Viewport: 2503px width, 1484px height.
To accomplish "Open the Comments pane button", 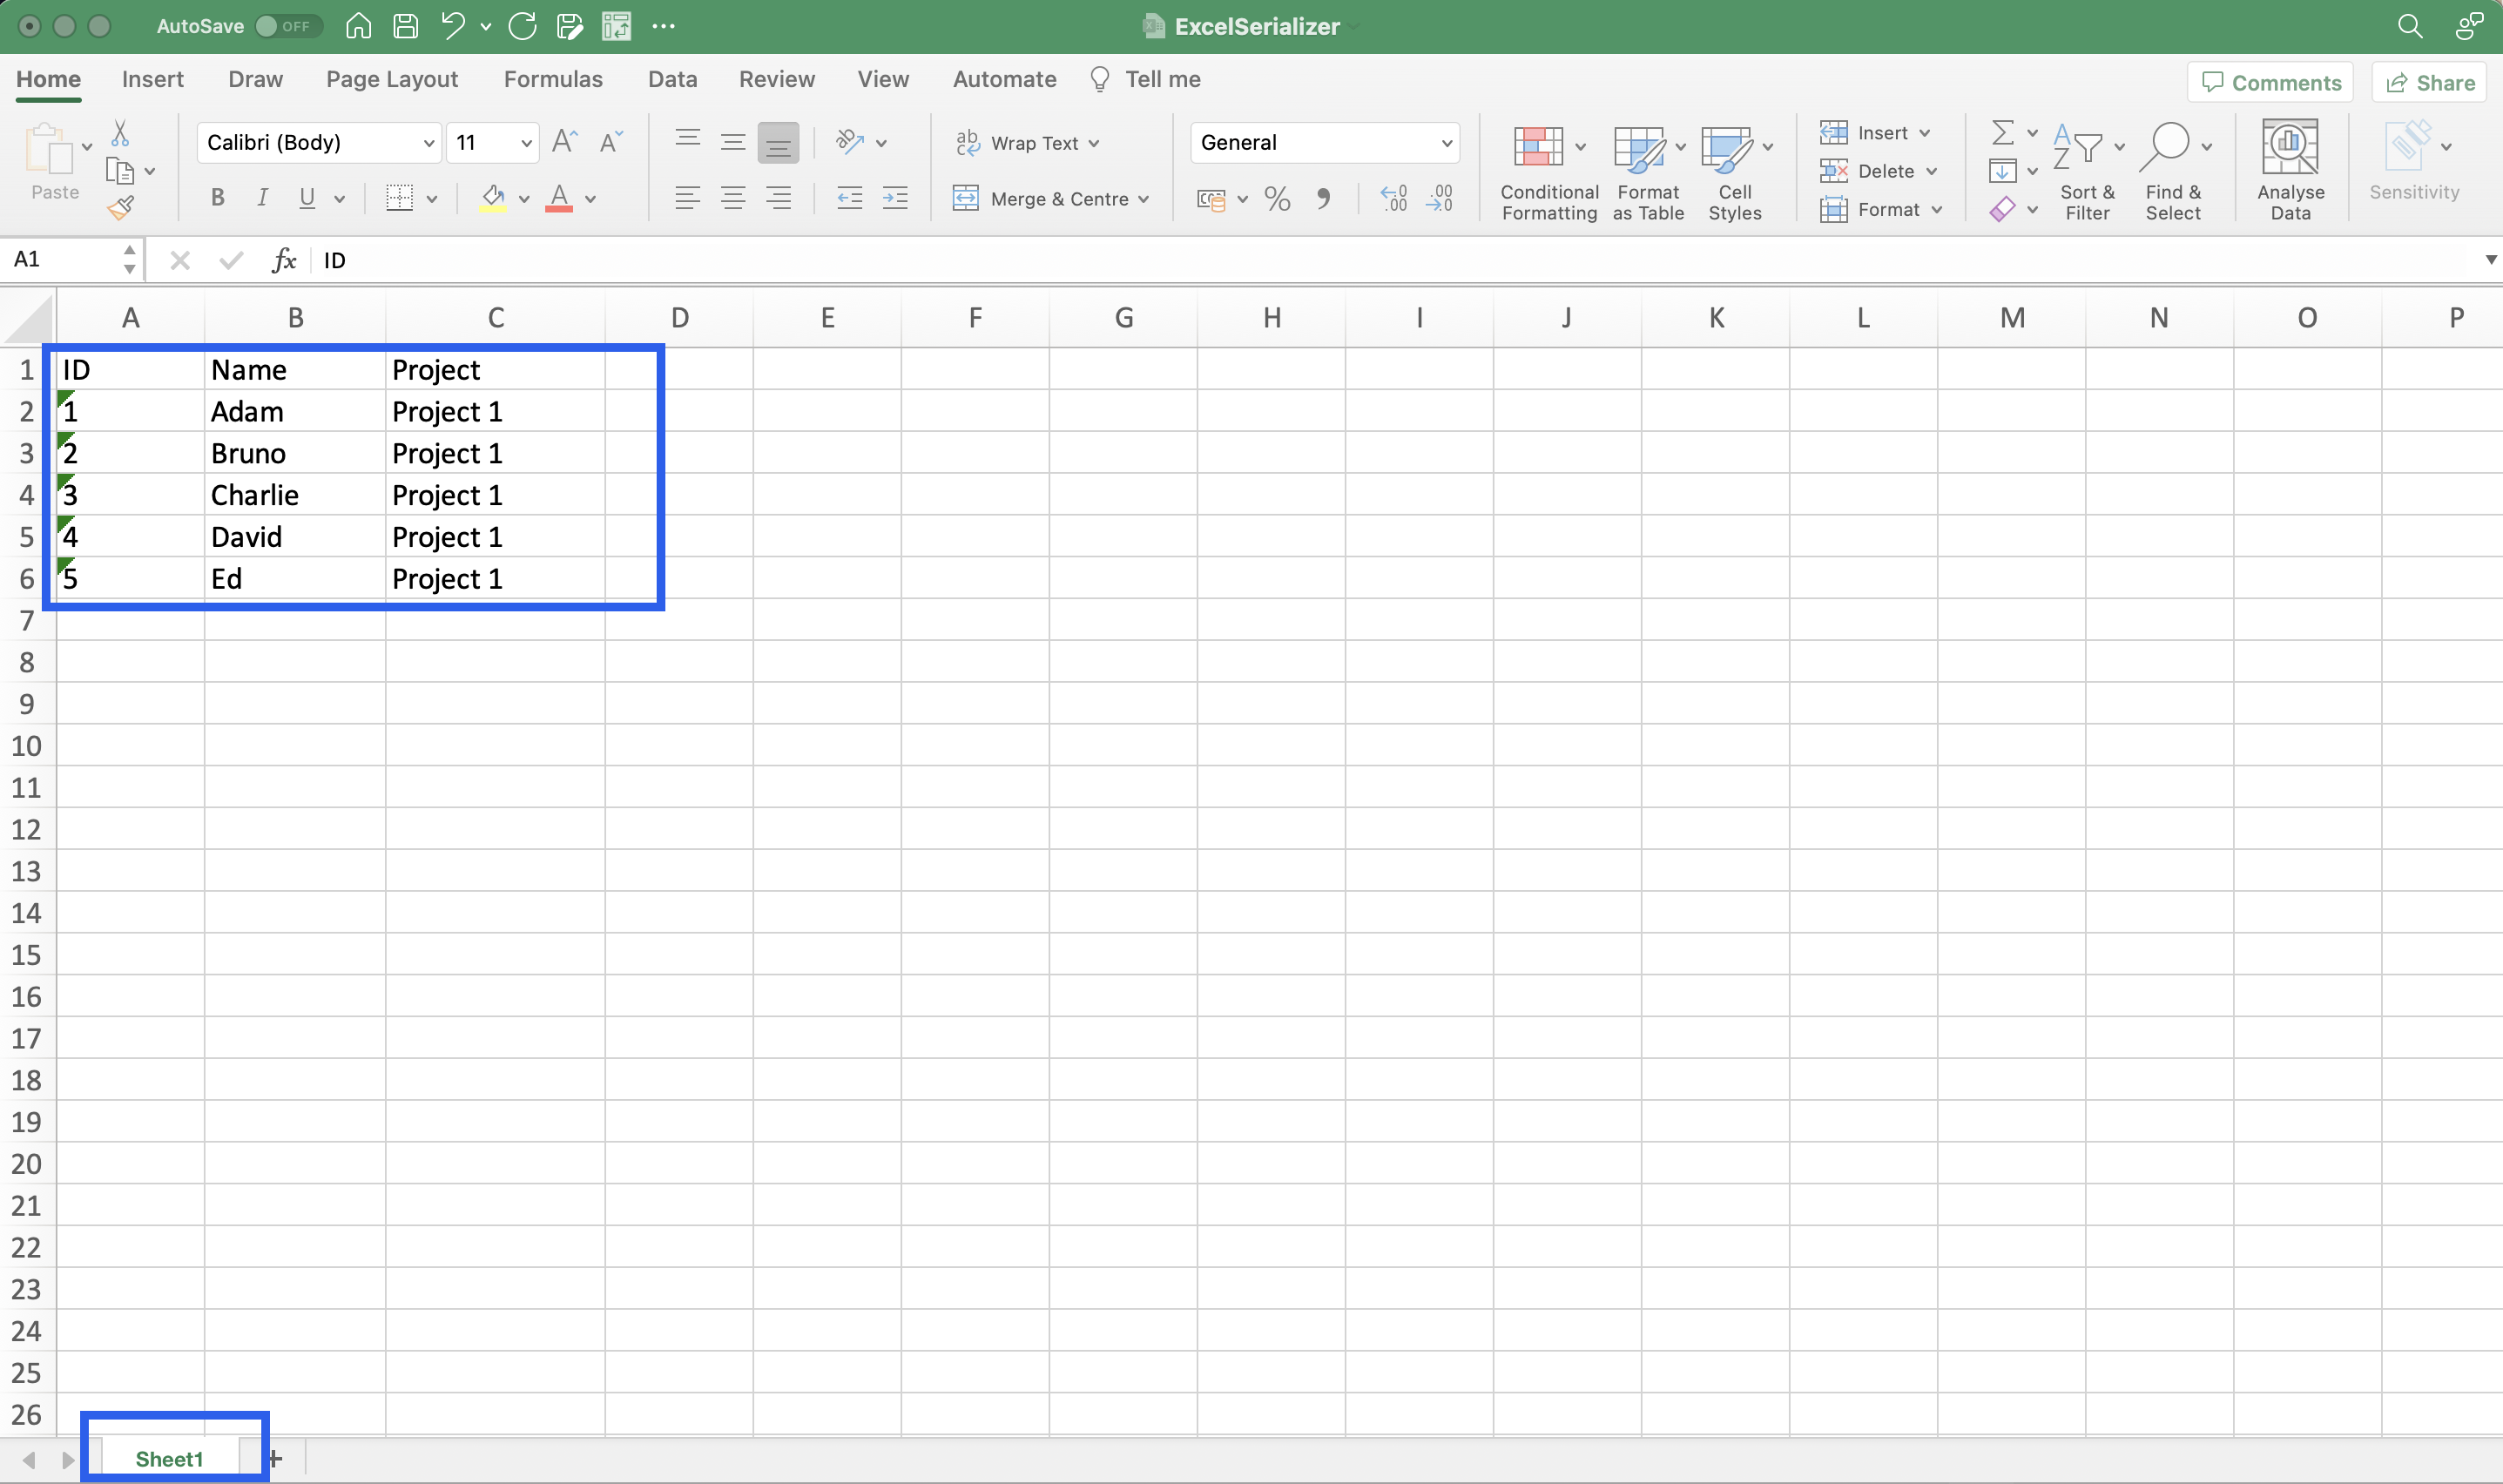I will point(2270,83).
